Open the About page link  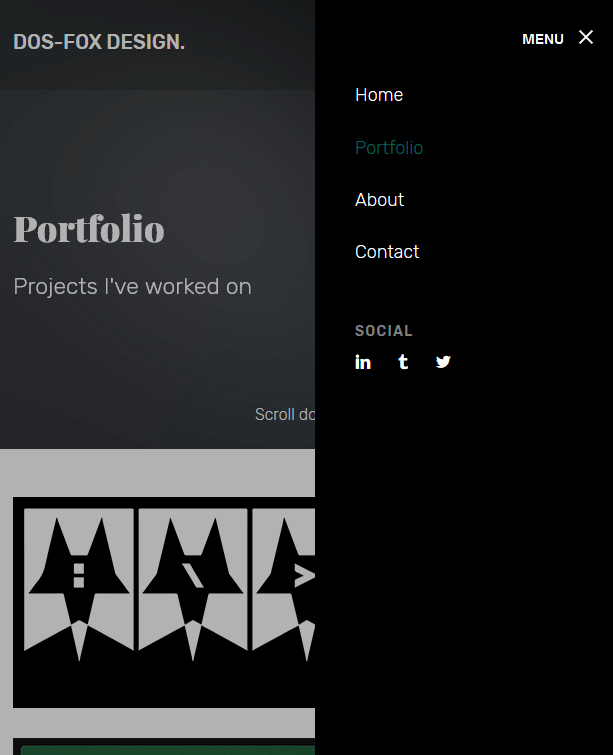point(379,200)
